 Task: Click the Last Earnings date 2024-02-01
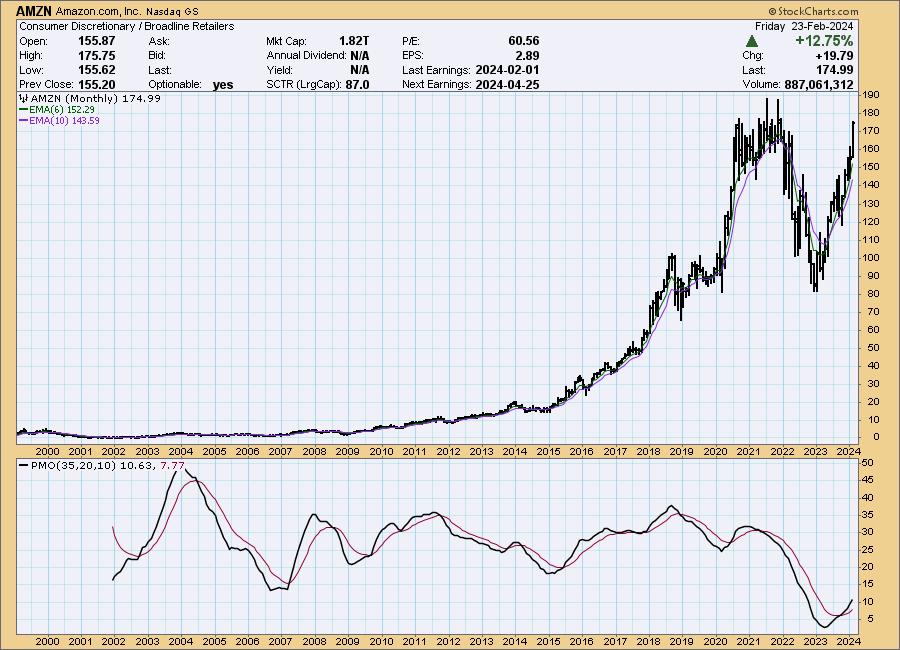(507, 70)
